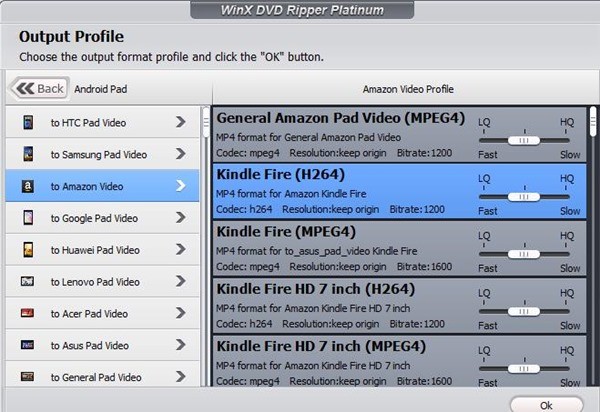Click the Google Pad device icon

point(28,218)
